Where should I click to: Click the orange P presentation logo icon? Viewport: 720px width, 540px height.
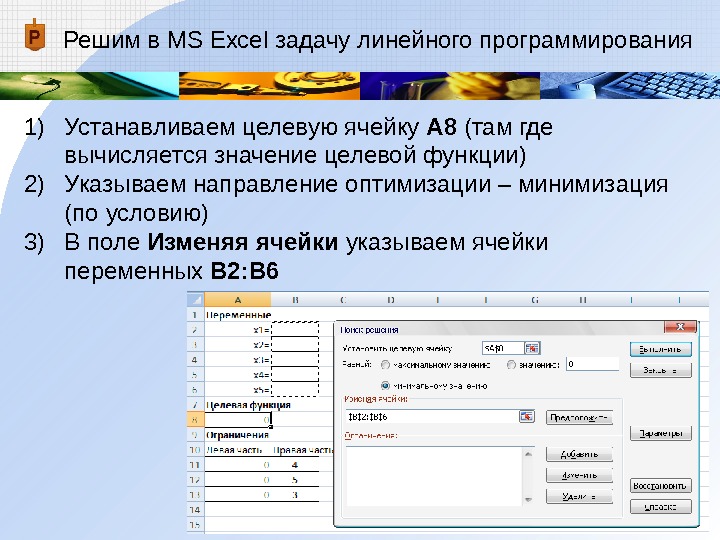(x=34, y=35)
